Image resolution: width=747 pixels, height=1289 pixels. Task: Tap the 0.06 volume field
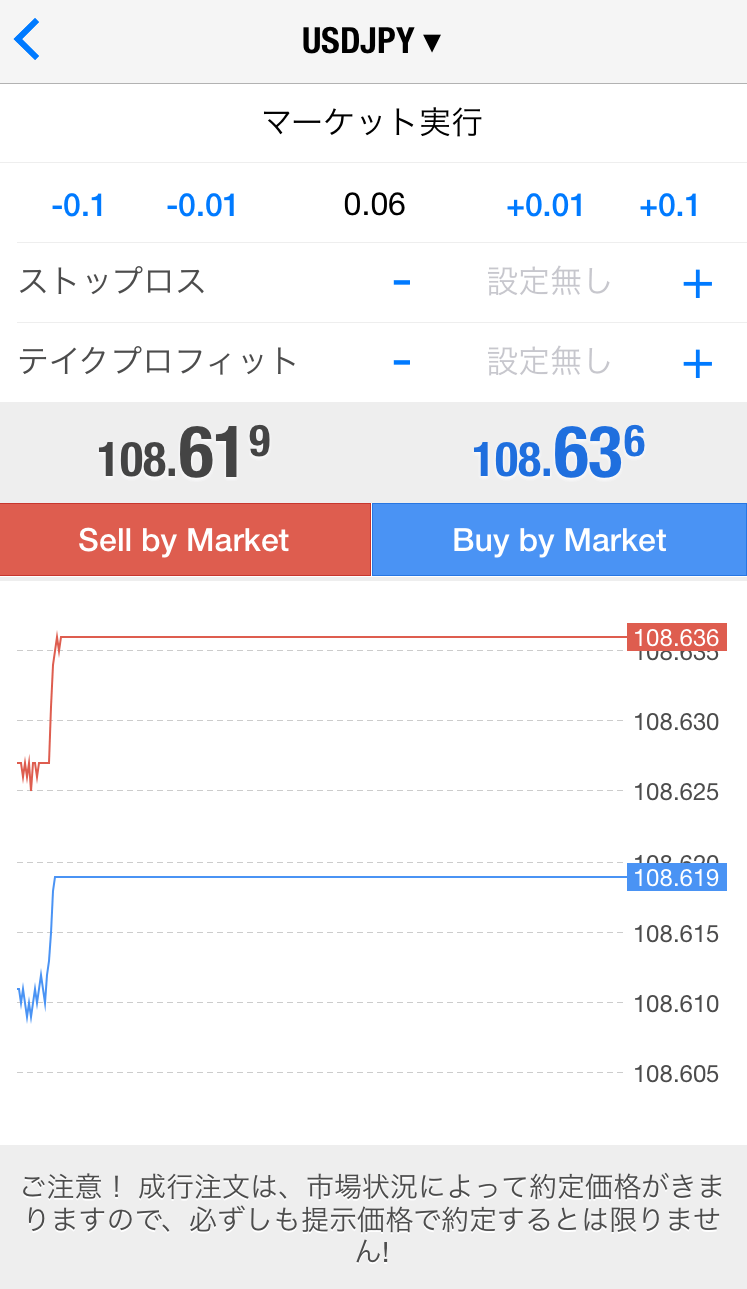click(374, 205)
